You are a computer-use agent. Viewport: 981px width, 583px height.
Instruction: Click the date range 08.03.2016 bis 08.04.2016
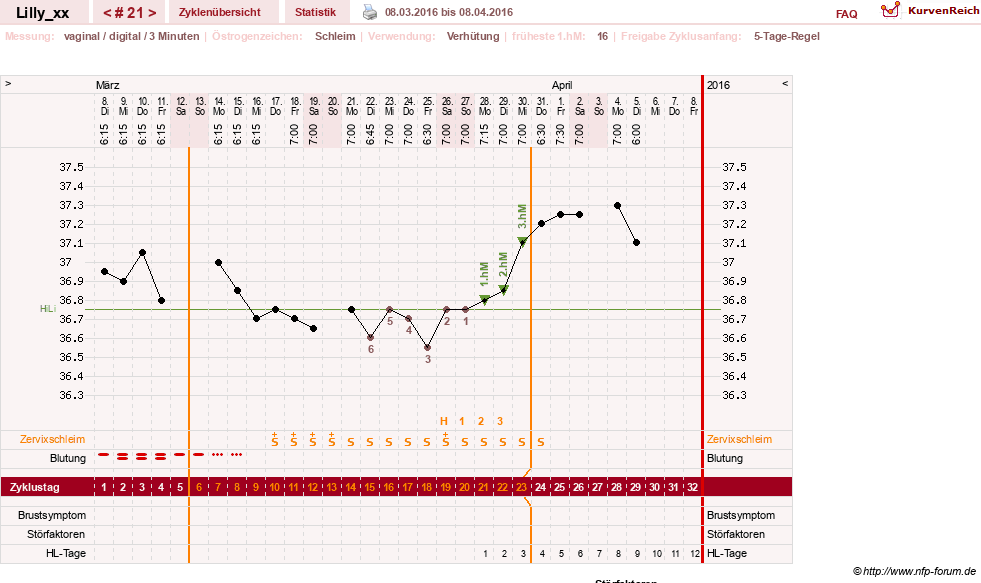point(449,13)
